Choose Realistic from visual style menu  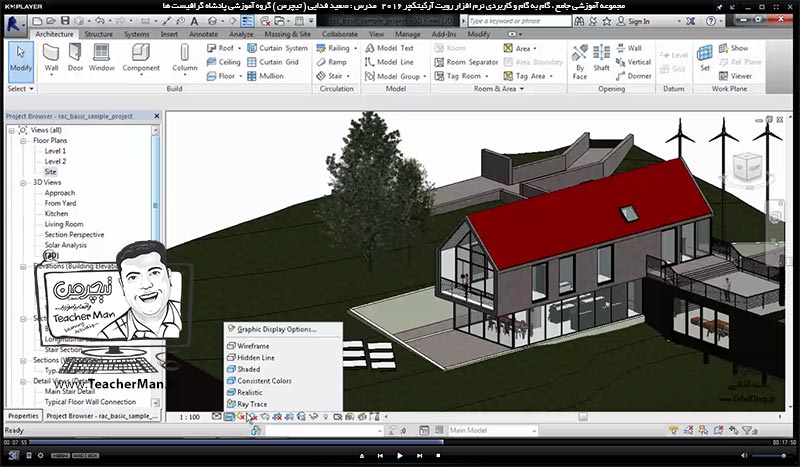pyautogui.click(x=250, y=392)
